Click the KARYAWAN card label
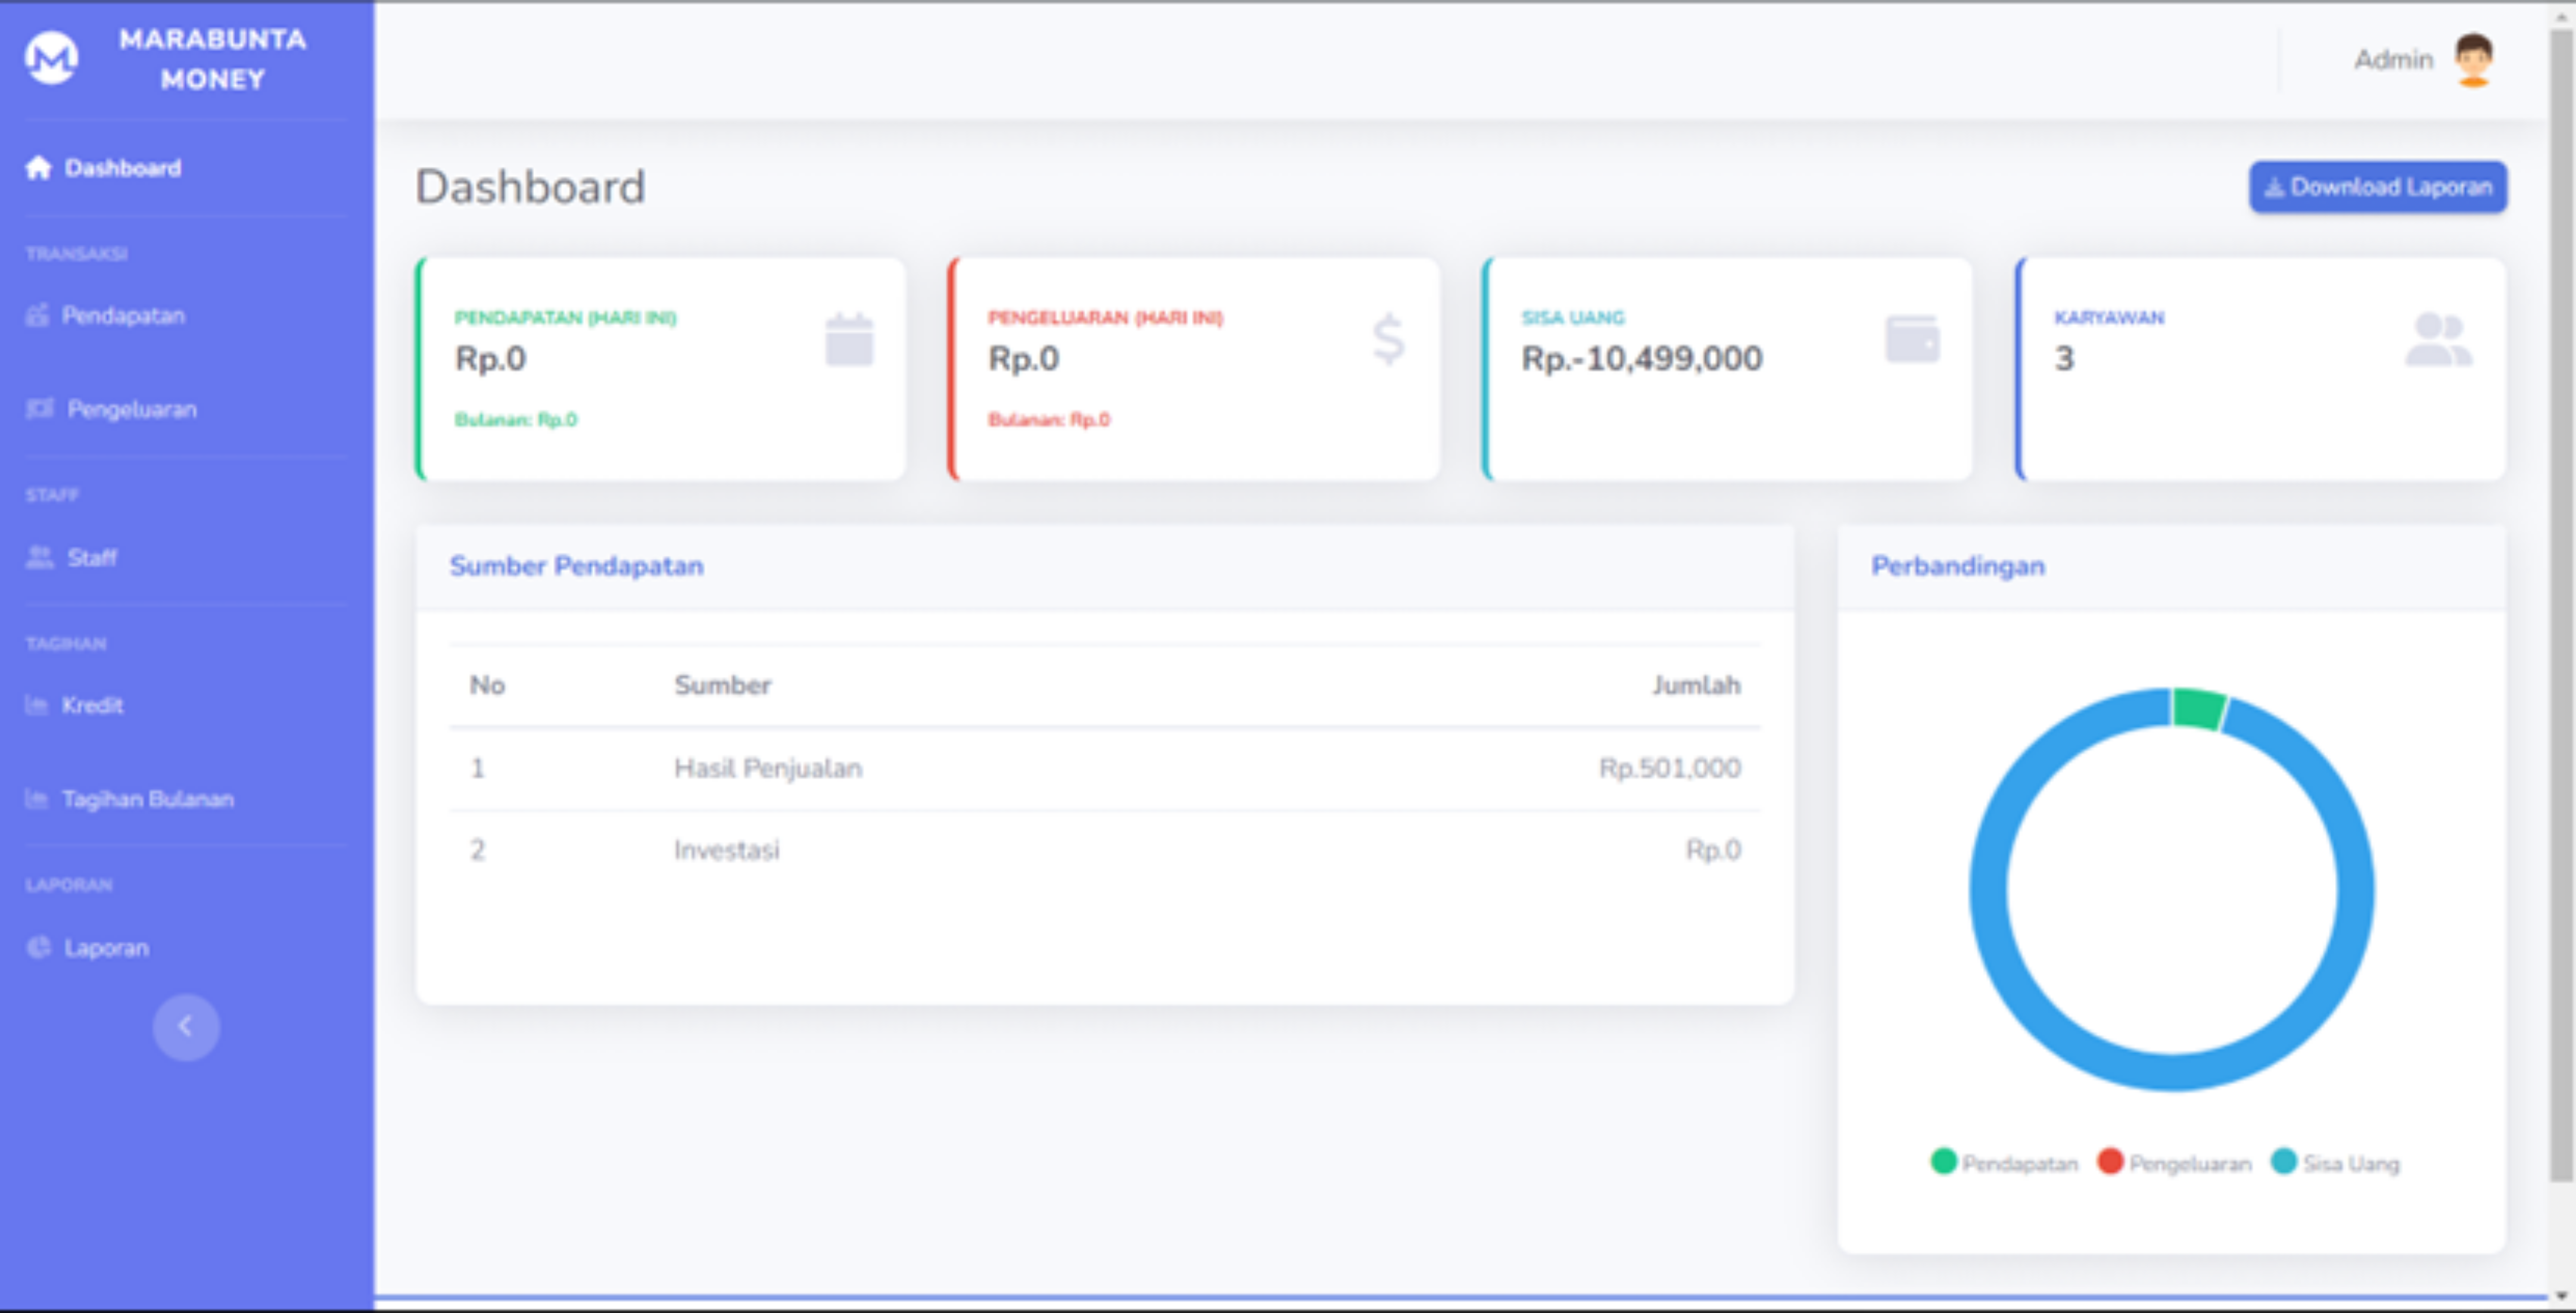 tap(2108, 318)
